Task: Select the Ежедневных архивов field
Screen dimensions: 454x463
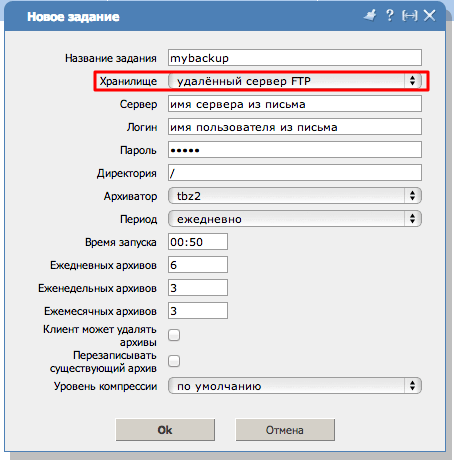Action: click(198, 265)
